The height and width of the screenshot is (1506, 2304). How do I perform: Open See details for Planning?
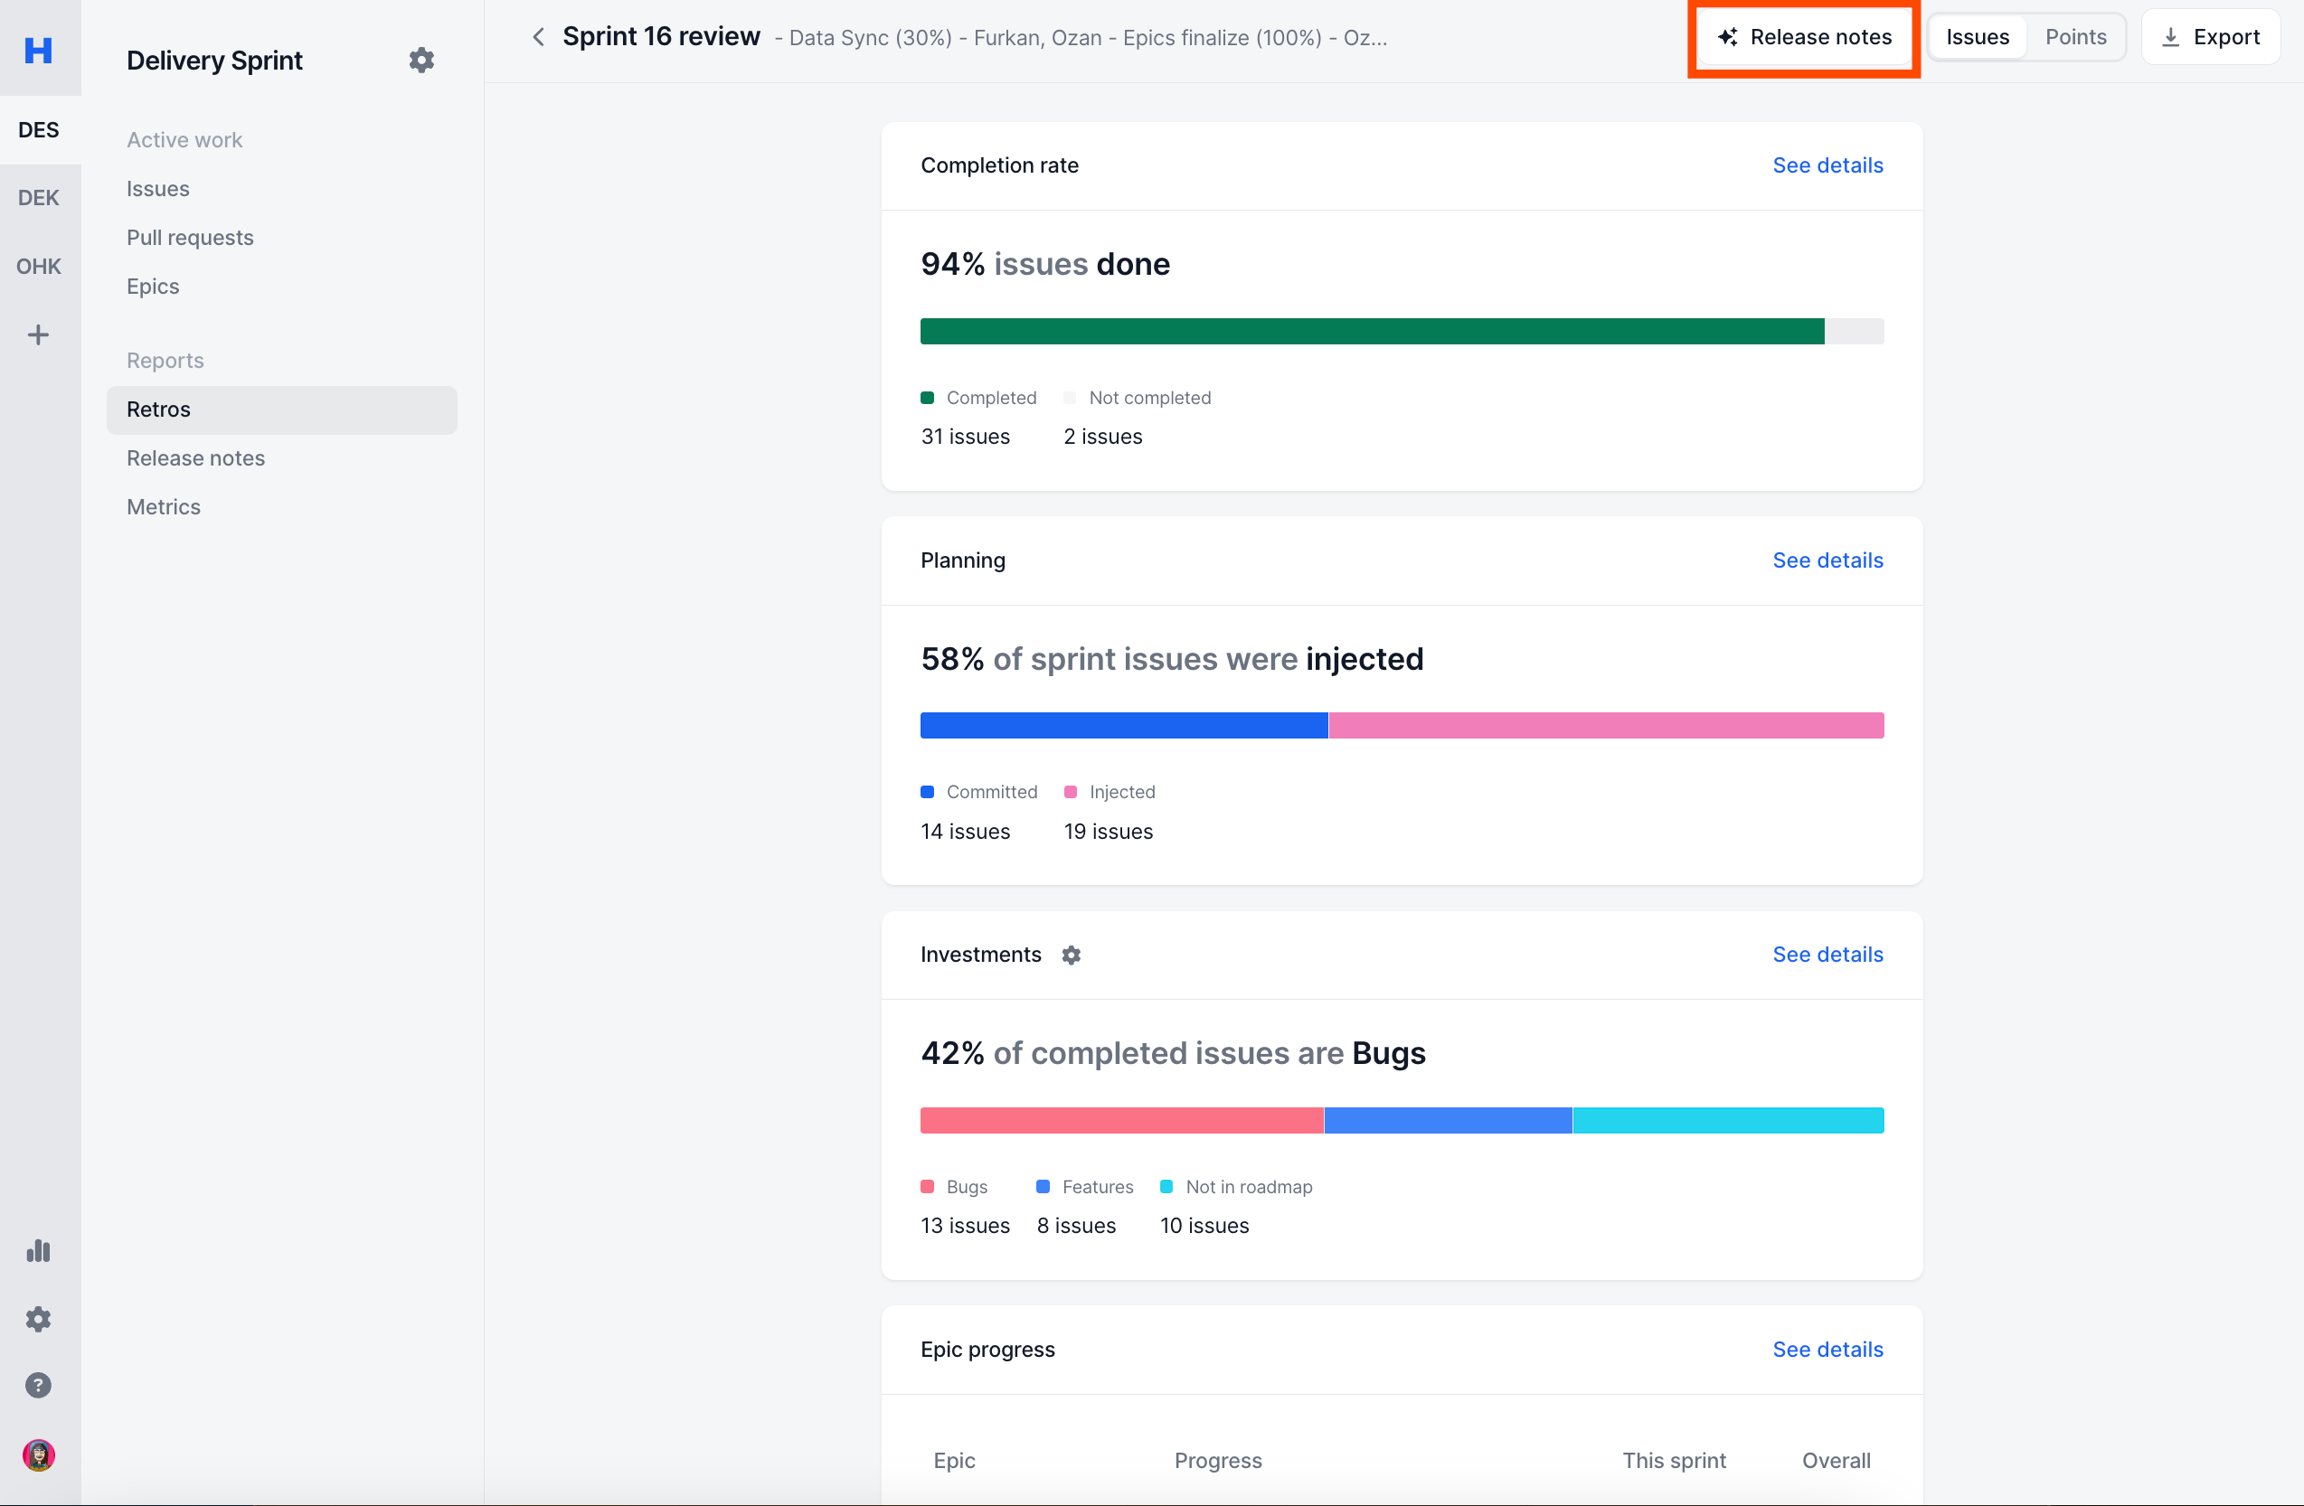tap(1827, 560)
